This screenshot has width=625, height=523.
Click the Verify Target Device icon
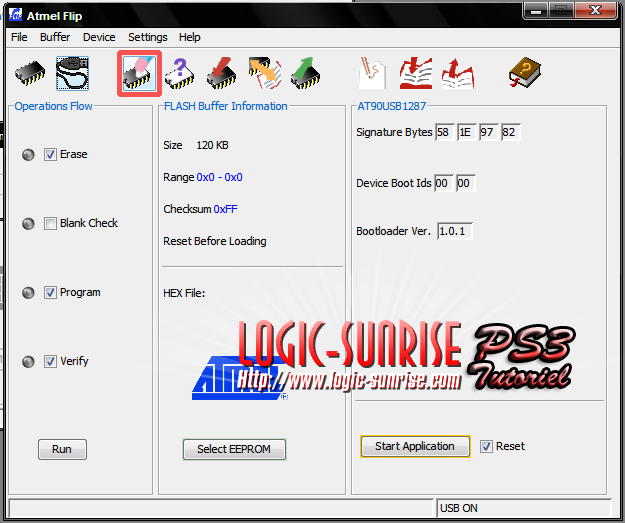[265, 73]
